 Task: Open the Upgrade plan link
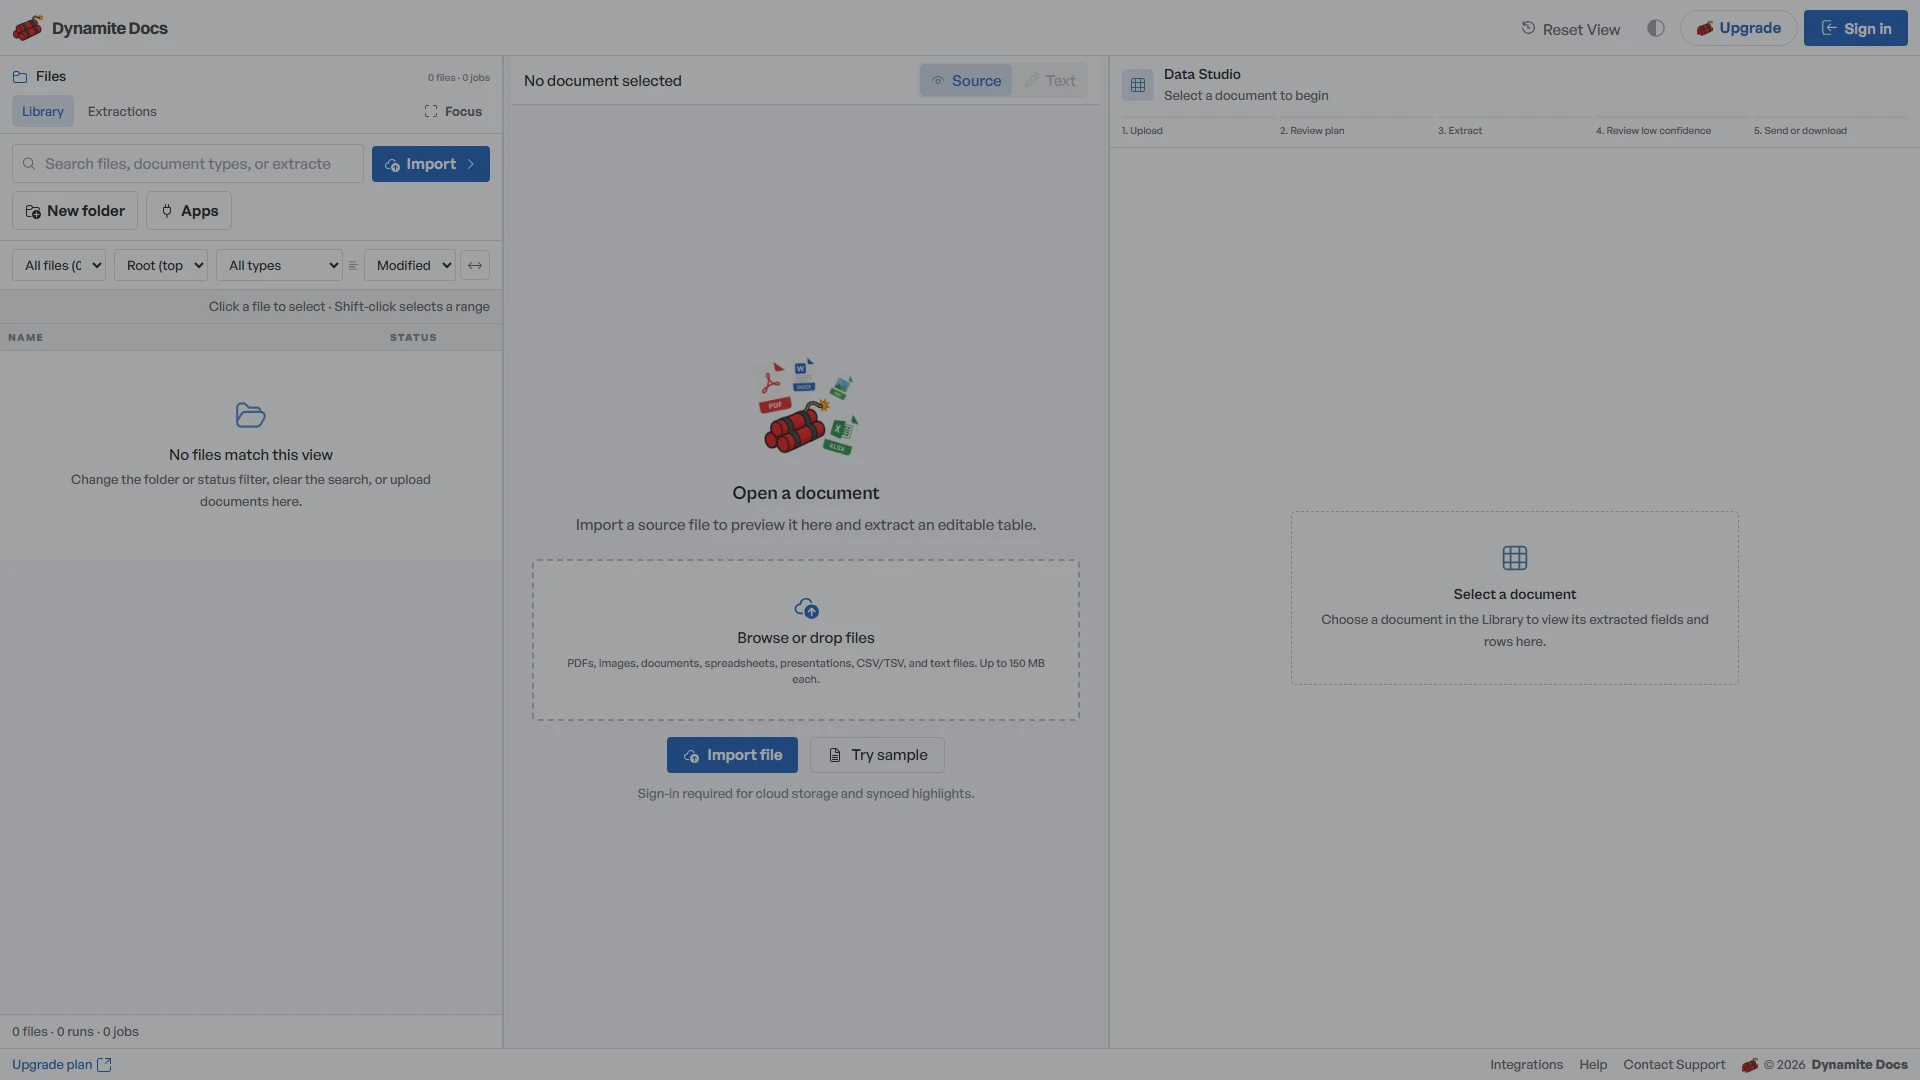[x=62, y=1065]
